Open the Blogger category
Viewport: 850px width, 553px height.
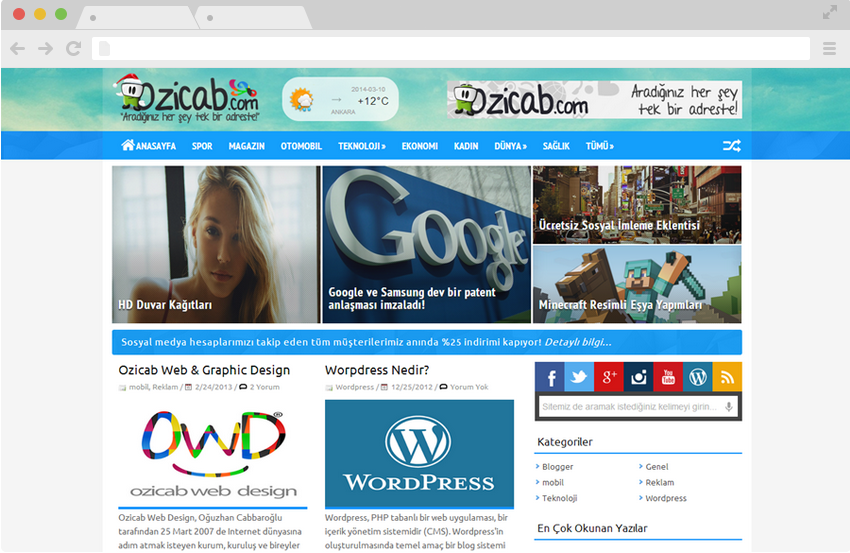tap(557, 467)
